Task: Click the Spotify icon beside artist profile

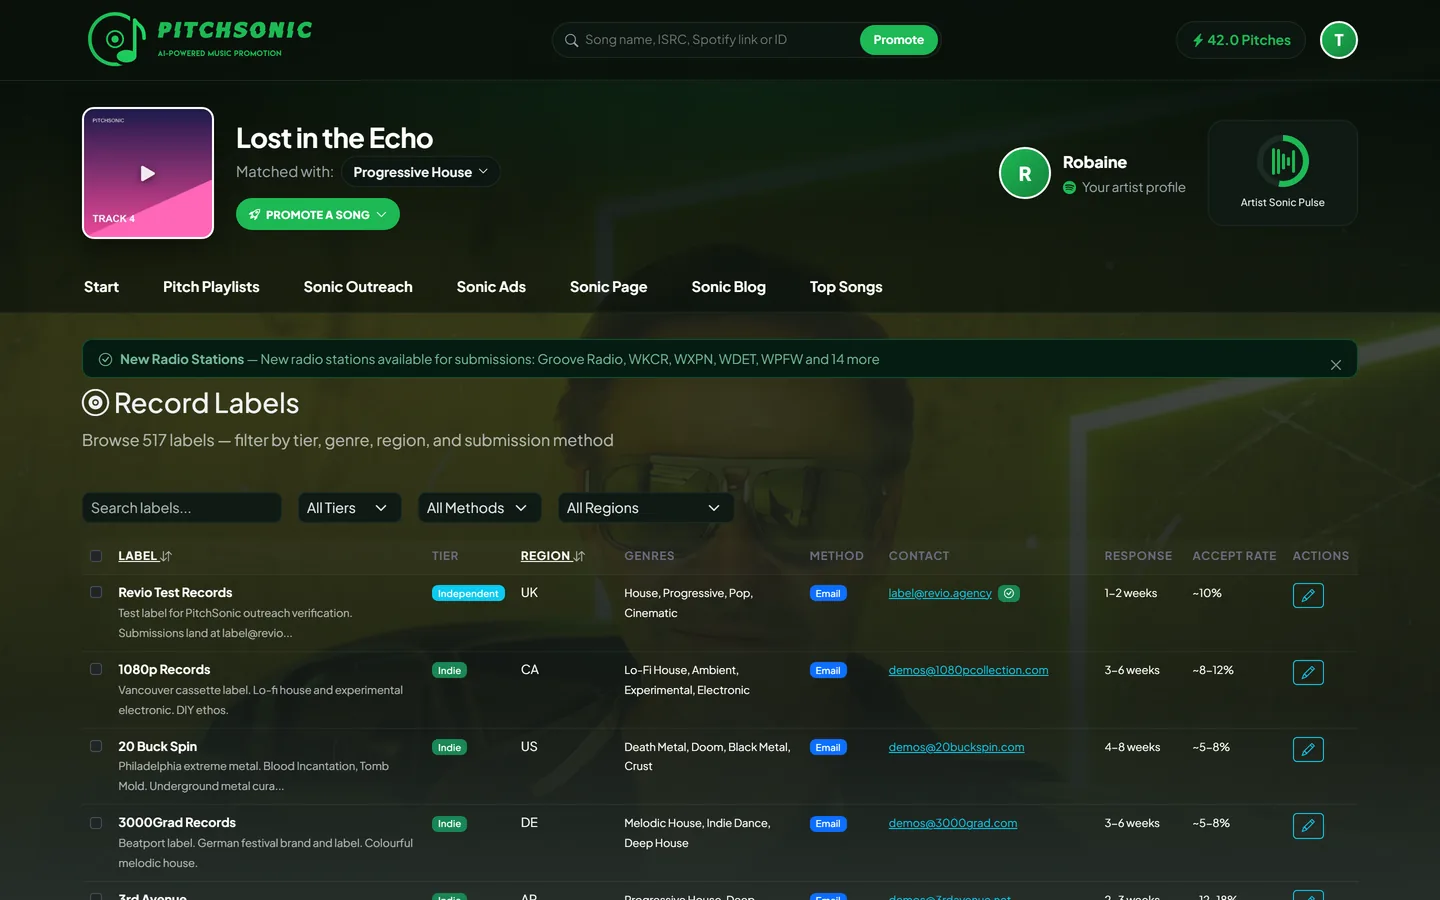Action: 1069,187
